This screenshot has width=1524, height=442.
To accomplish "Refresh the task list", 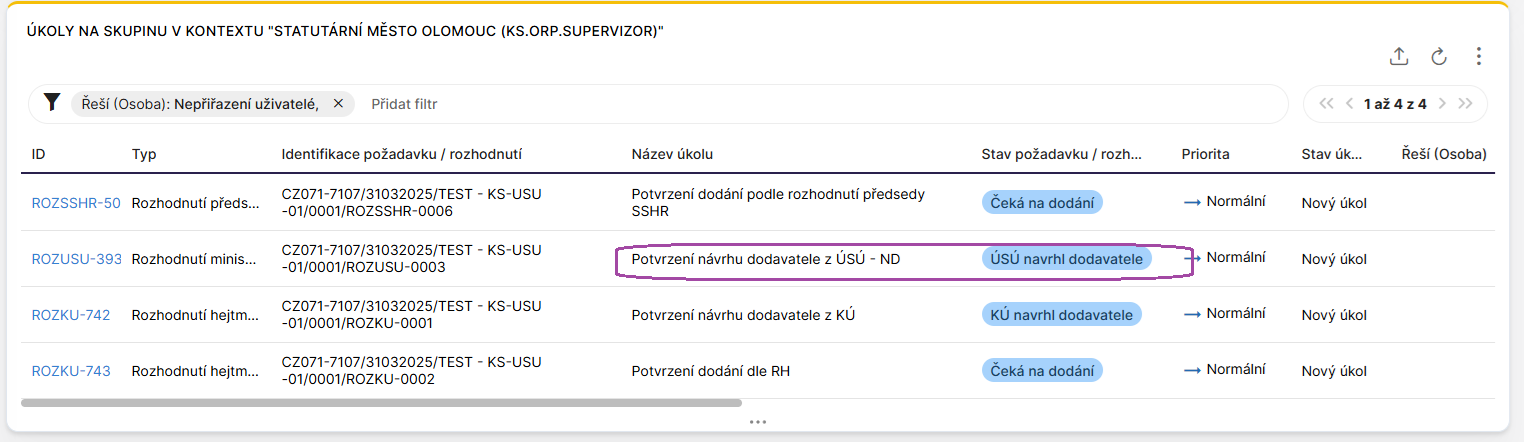I will pyautogui.click(x=1439, y=56).
